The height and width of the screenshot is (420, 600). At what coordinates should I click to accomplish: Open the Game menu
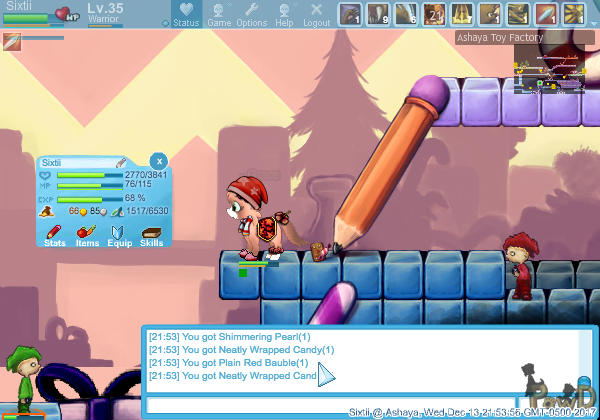tap(219, 14)
